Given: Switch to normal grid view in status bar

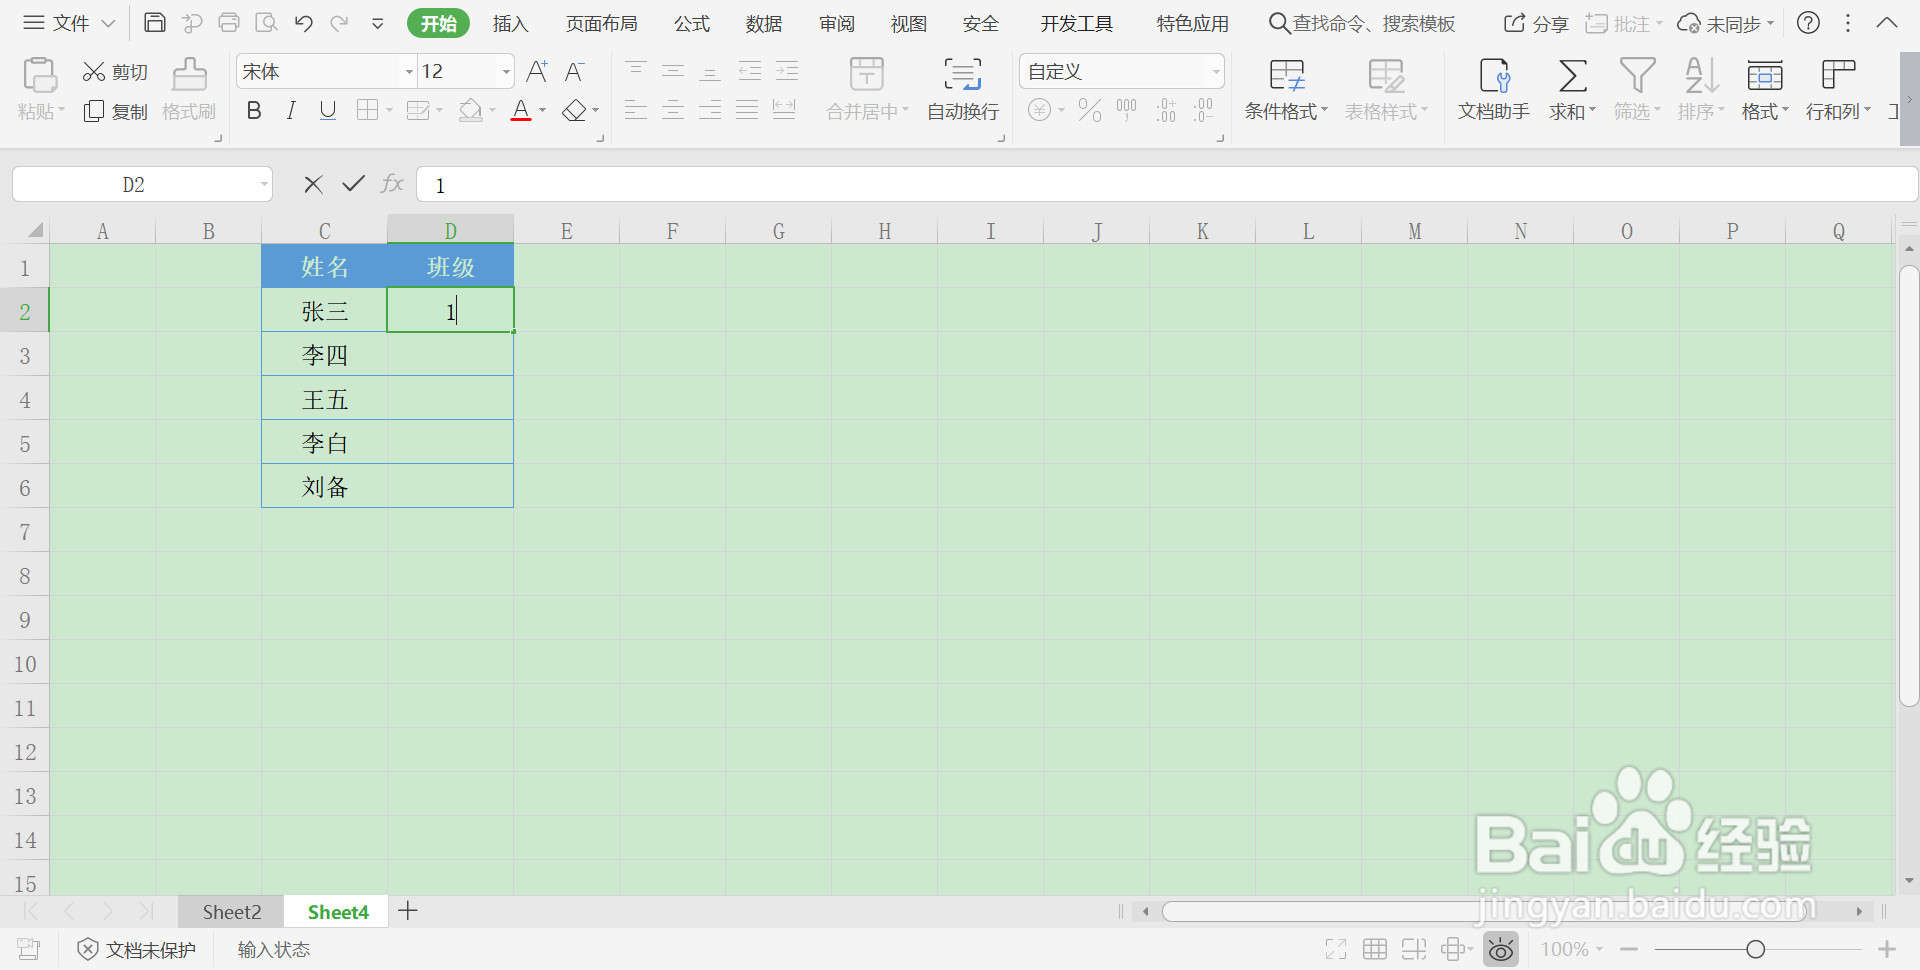Looking at the screenshot, I should [1375, 949].
